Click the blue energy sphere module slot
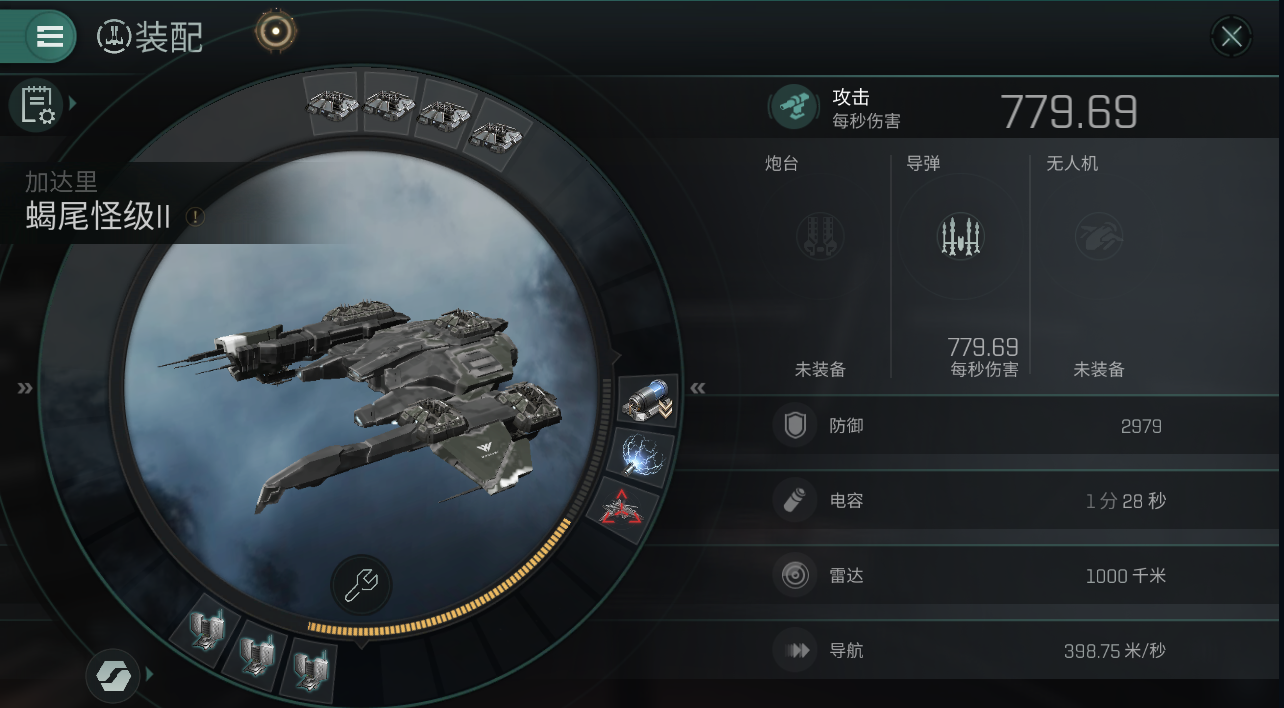Screen dimensions: 1284x708 click(x=640, y=455)
